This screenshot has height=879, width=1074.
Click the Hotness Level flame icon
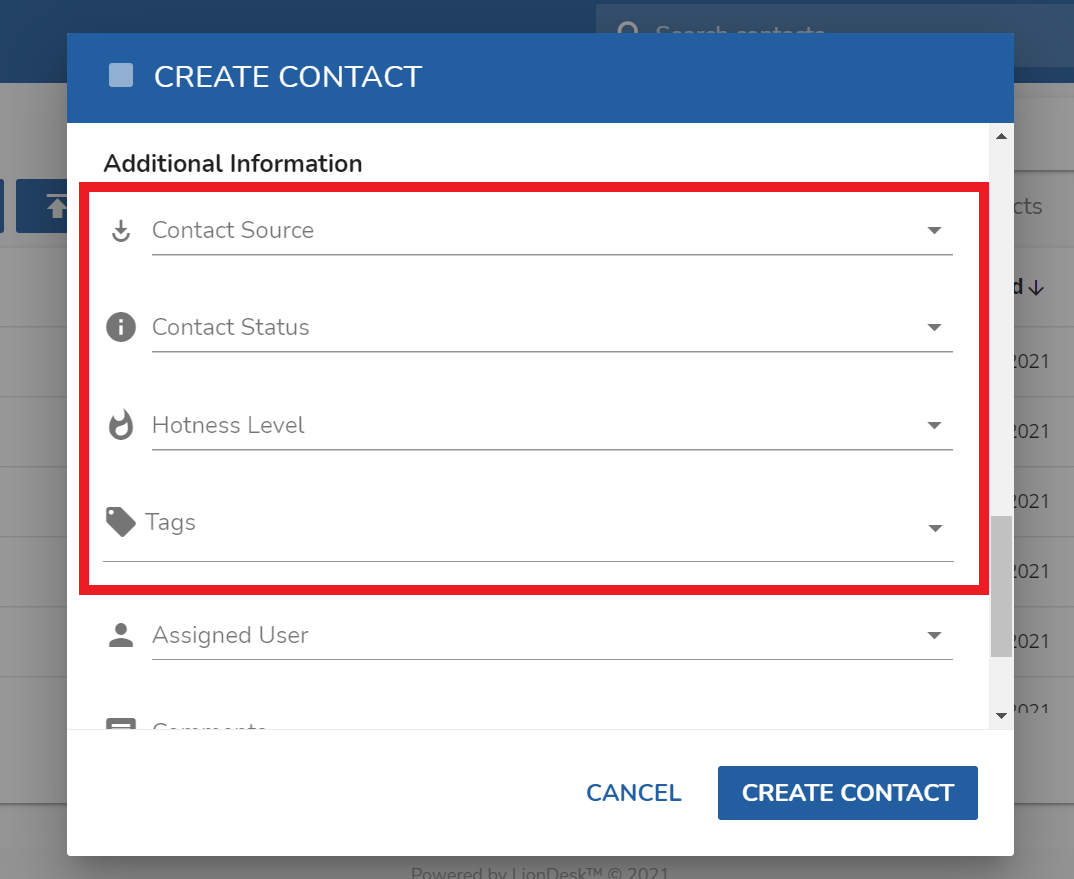pyautogui.click(x=121, y=424)
